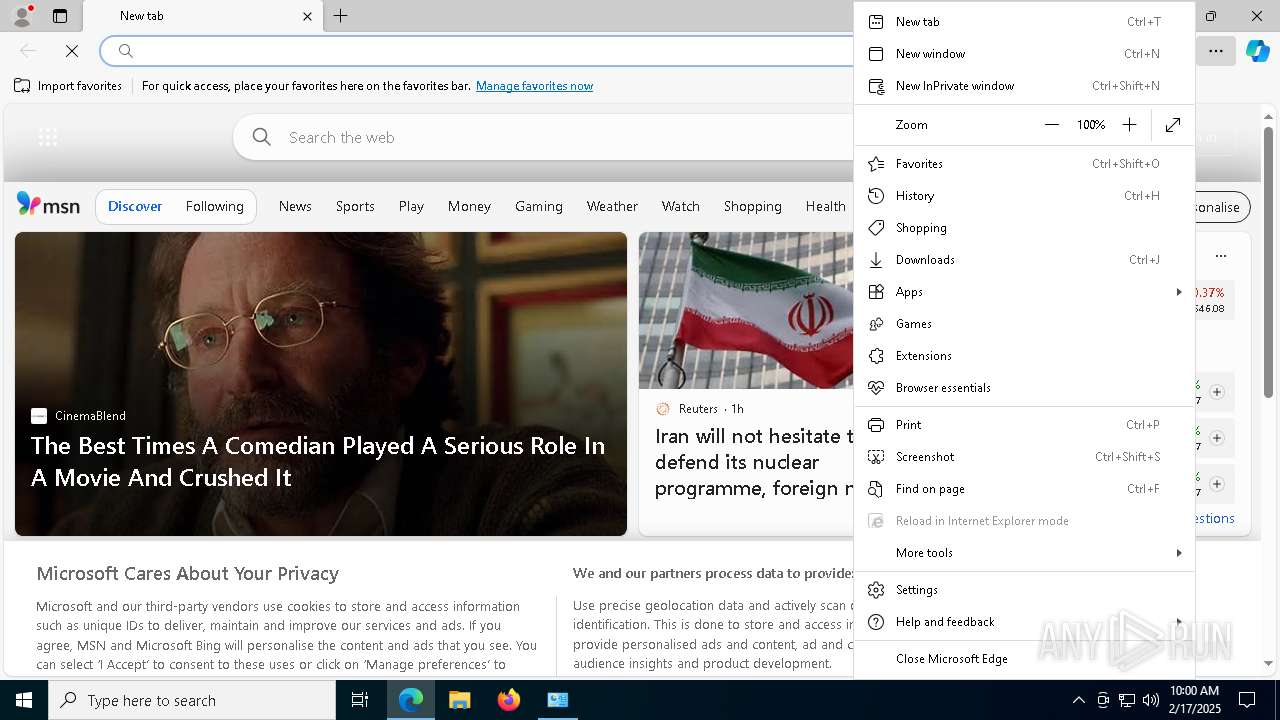1280x720 pixels.
Task: Open Extensions from the menu
Action: click(1024, 356)
